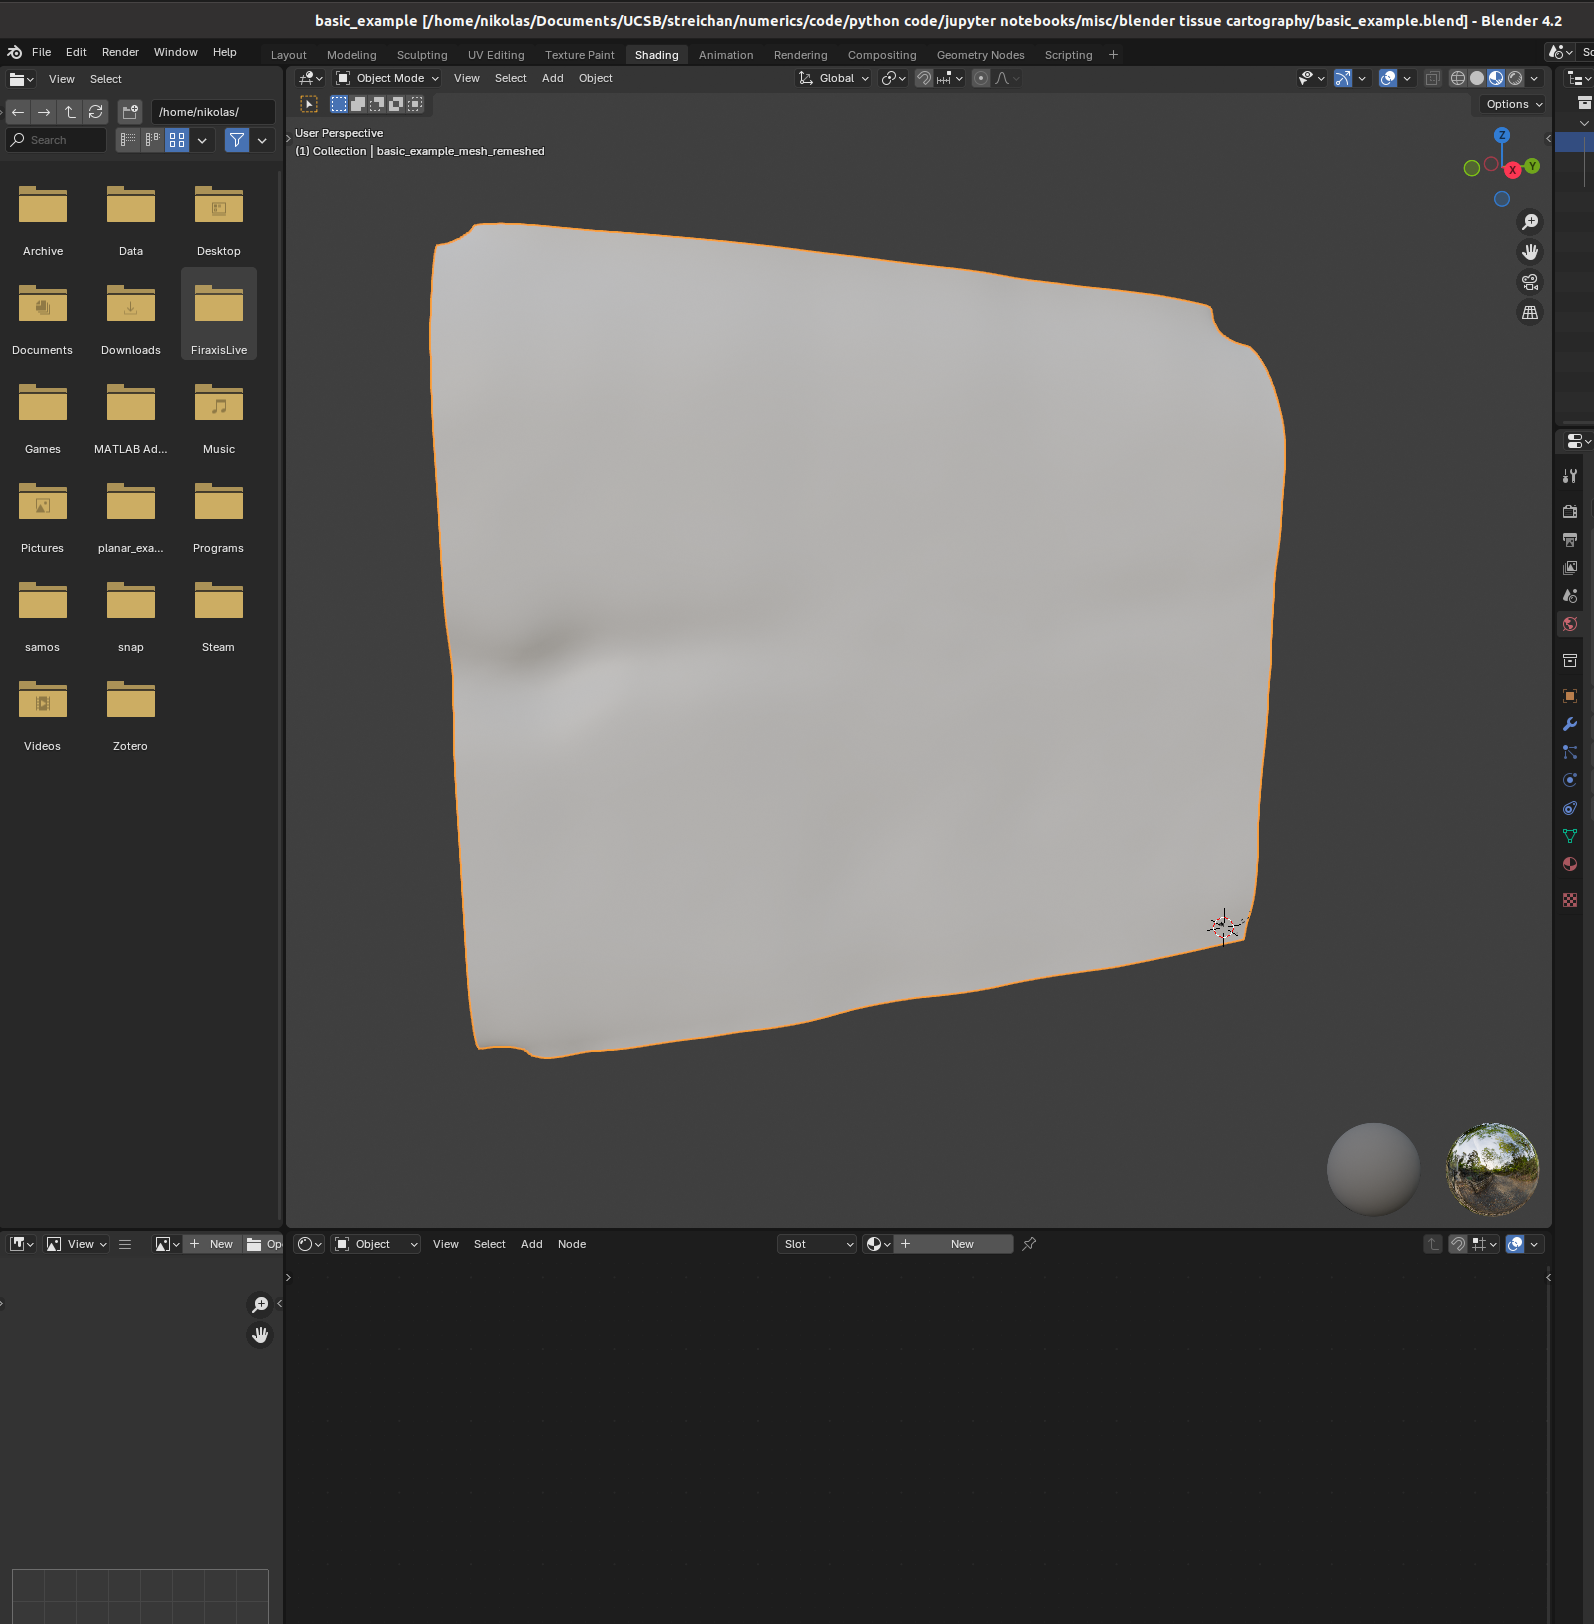Viewport: 1594px width, 1624px height.
Task: Switch to the UV Editing workspace tab
Action: (x=496, y=55)
